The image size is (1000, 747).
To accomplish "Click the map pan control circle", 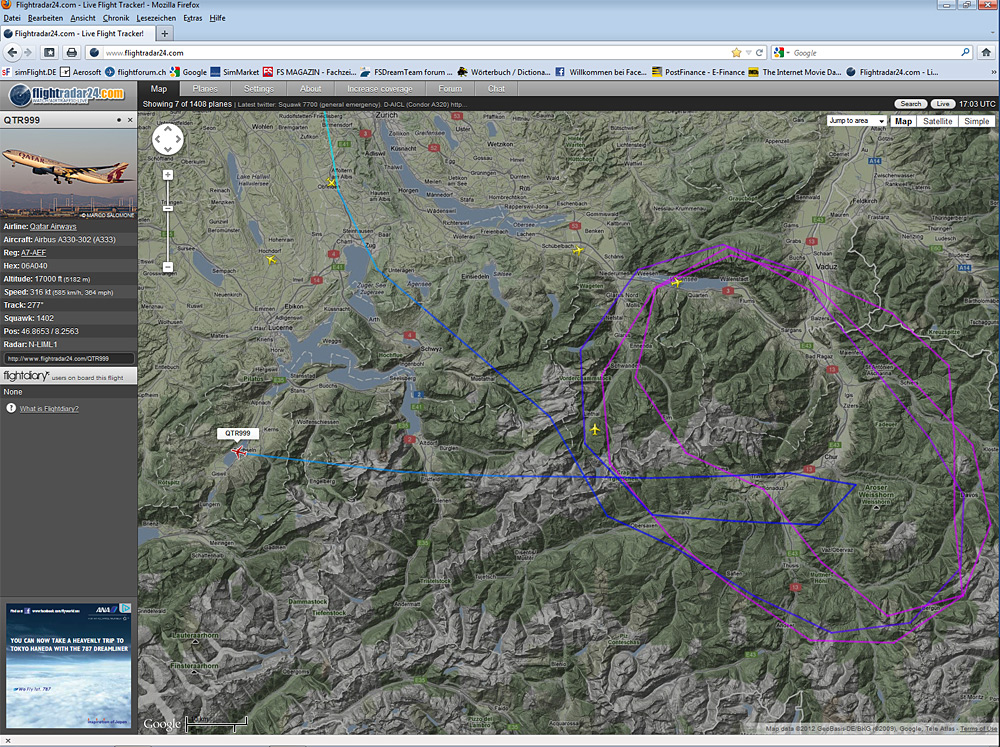I will click(x=168, y=139).
